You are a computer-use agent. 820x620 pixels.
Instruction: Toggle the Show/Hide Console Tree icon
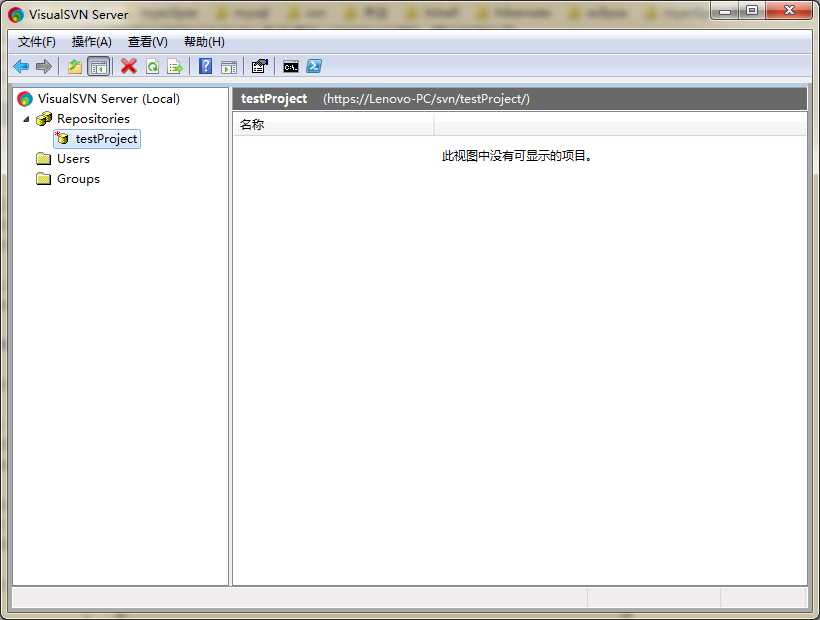coord(98,66)
